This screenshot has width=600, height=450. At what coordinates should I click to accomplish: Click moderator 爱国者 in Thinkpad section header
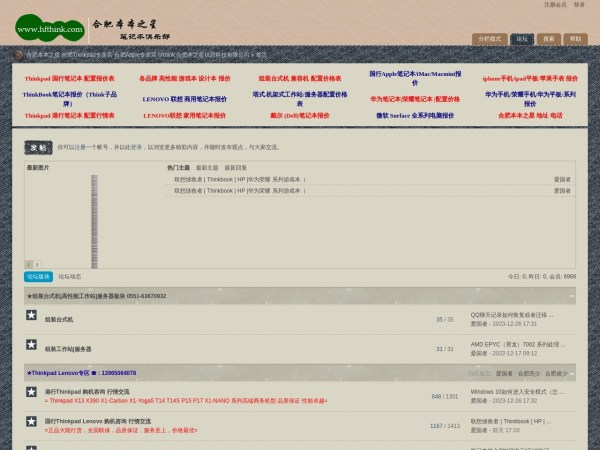pyautogui.click(x=504, y=373)
